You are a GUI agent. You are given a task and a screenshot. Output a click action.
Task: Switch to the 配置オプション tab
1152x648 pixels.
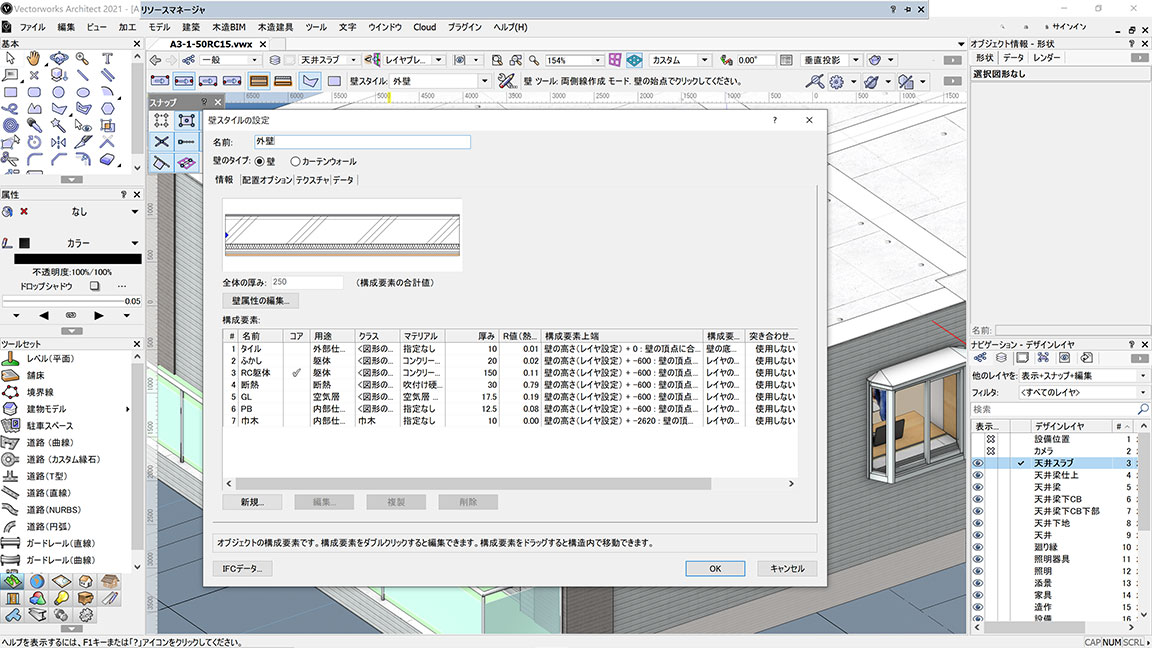coord(264,180)
